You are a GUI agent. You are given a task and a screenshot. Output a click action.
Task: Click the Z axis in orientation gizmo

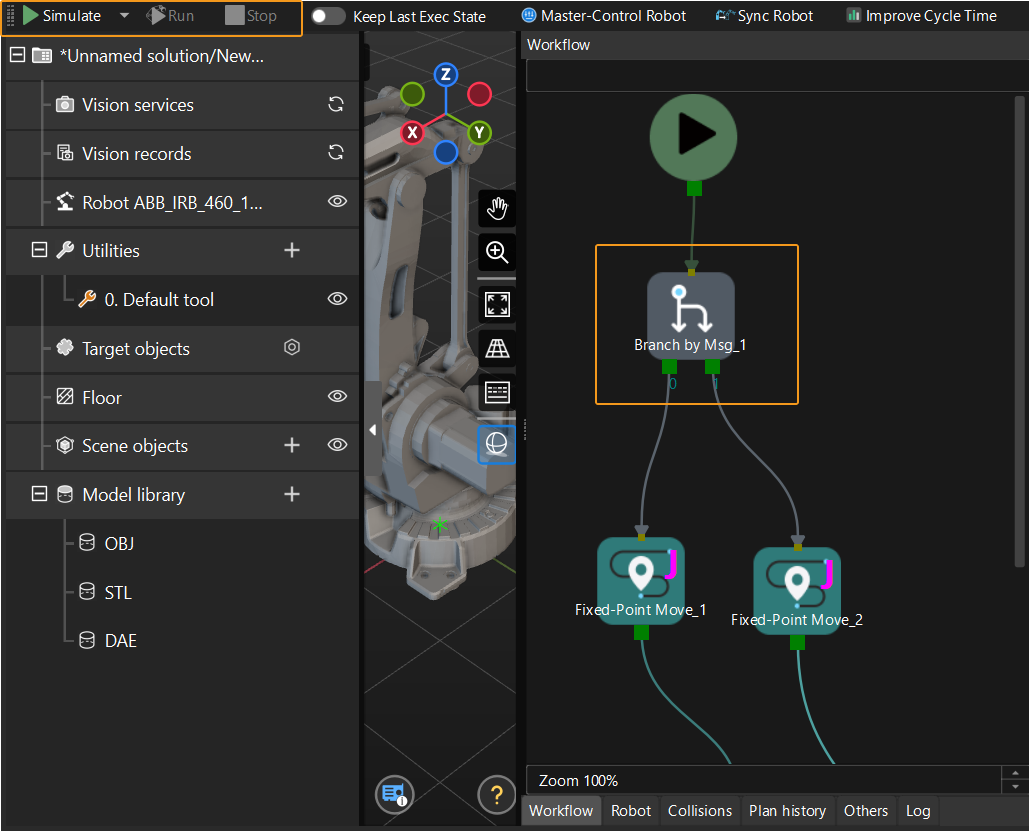point(446,75)
